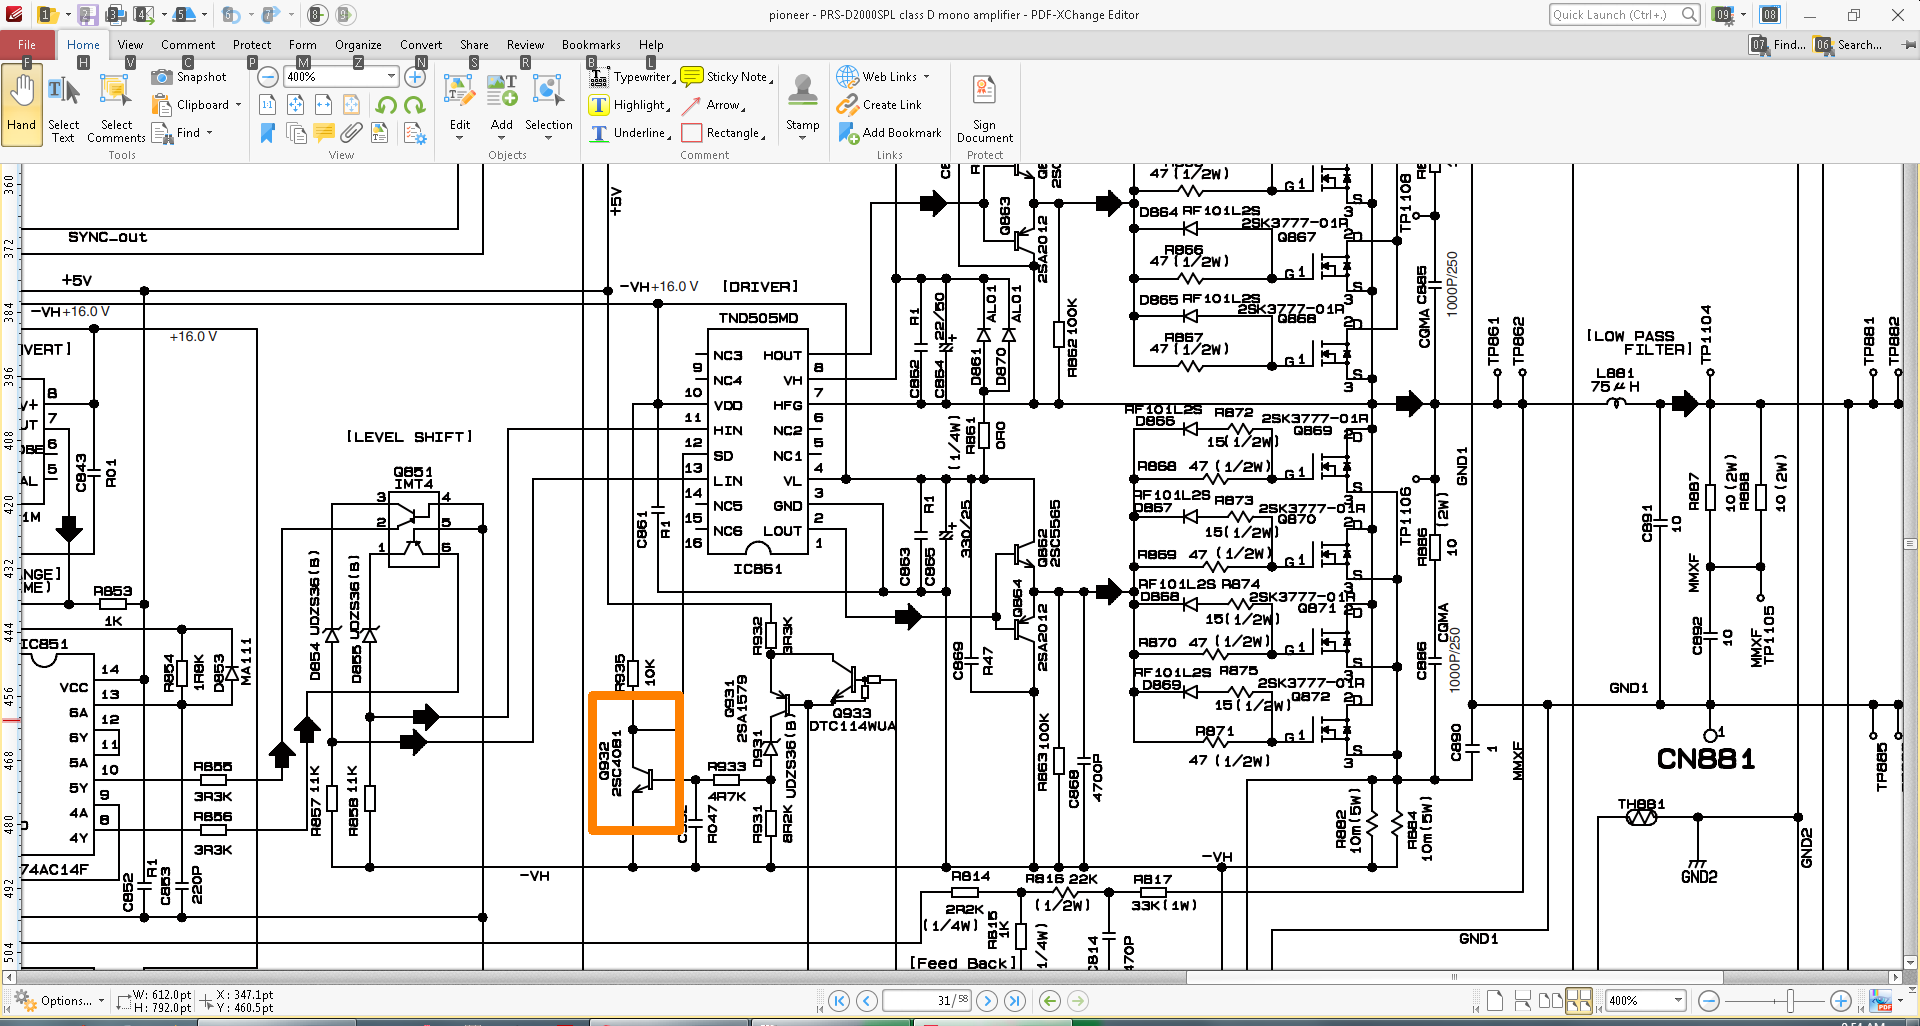Viewport: 1920px width, 1026px height.
Task: Click the status bar zoom slider handle
Action: pos(1790,1001)
